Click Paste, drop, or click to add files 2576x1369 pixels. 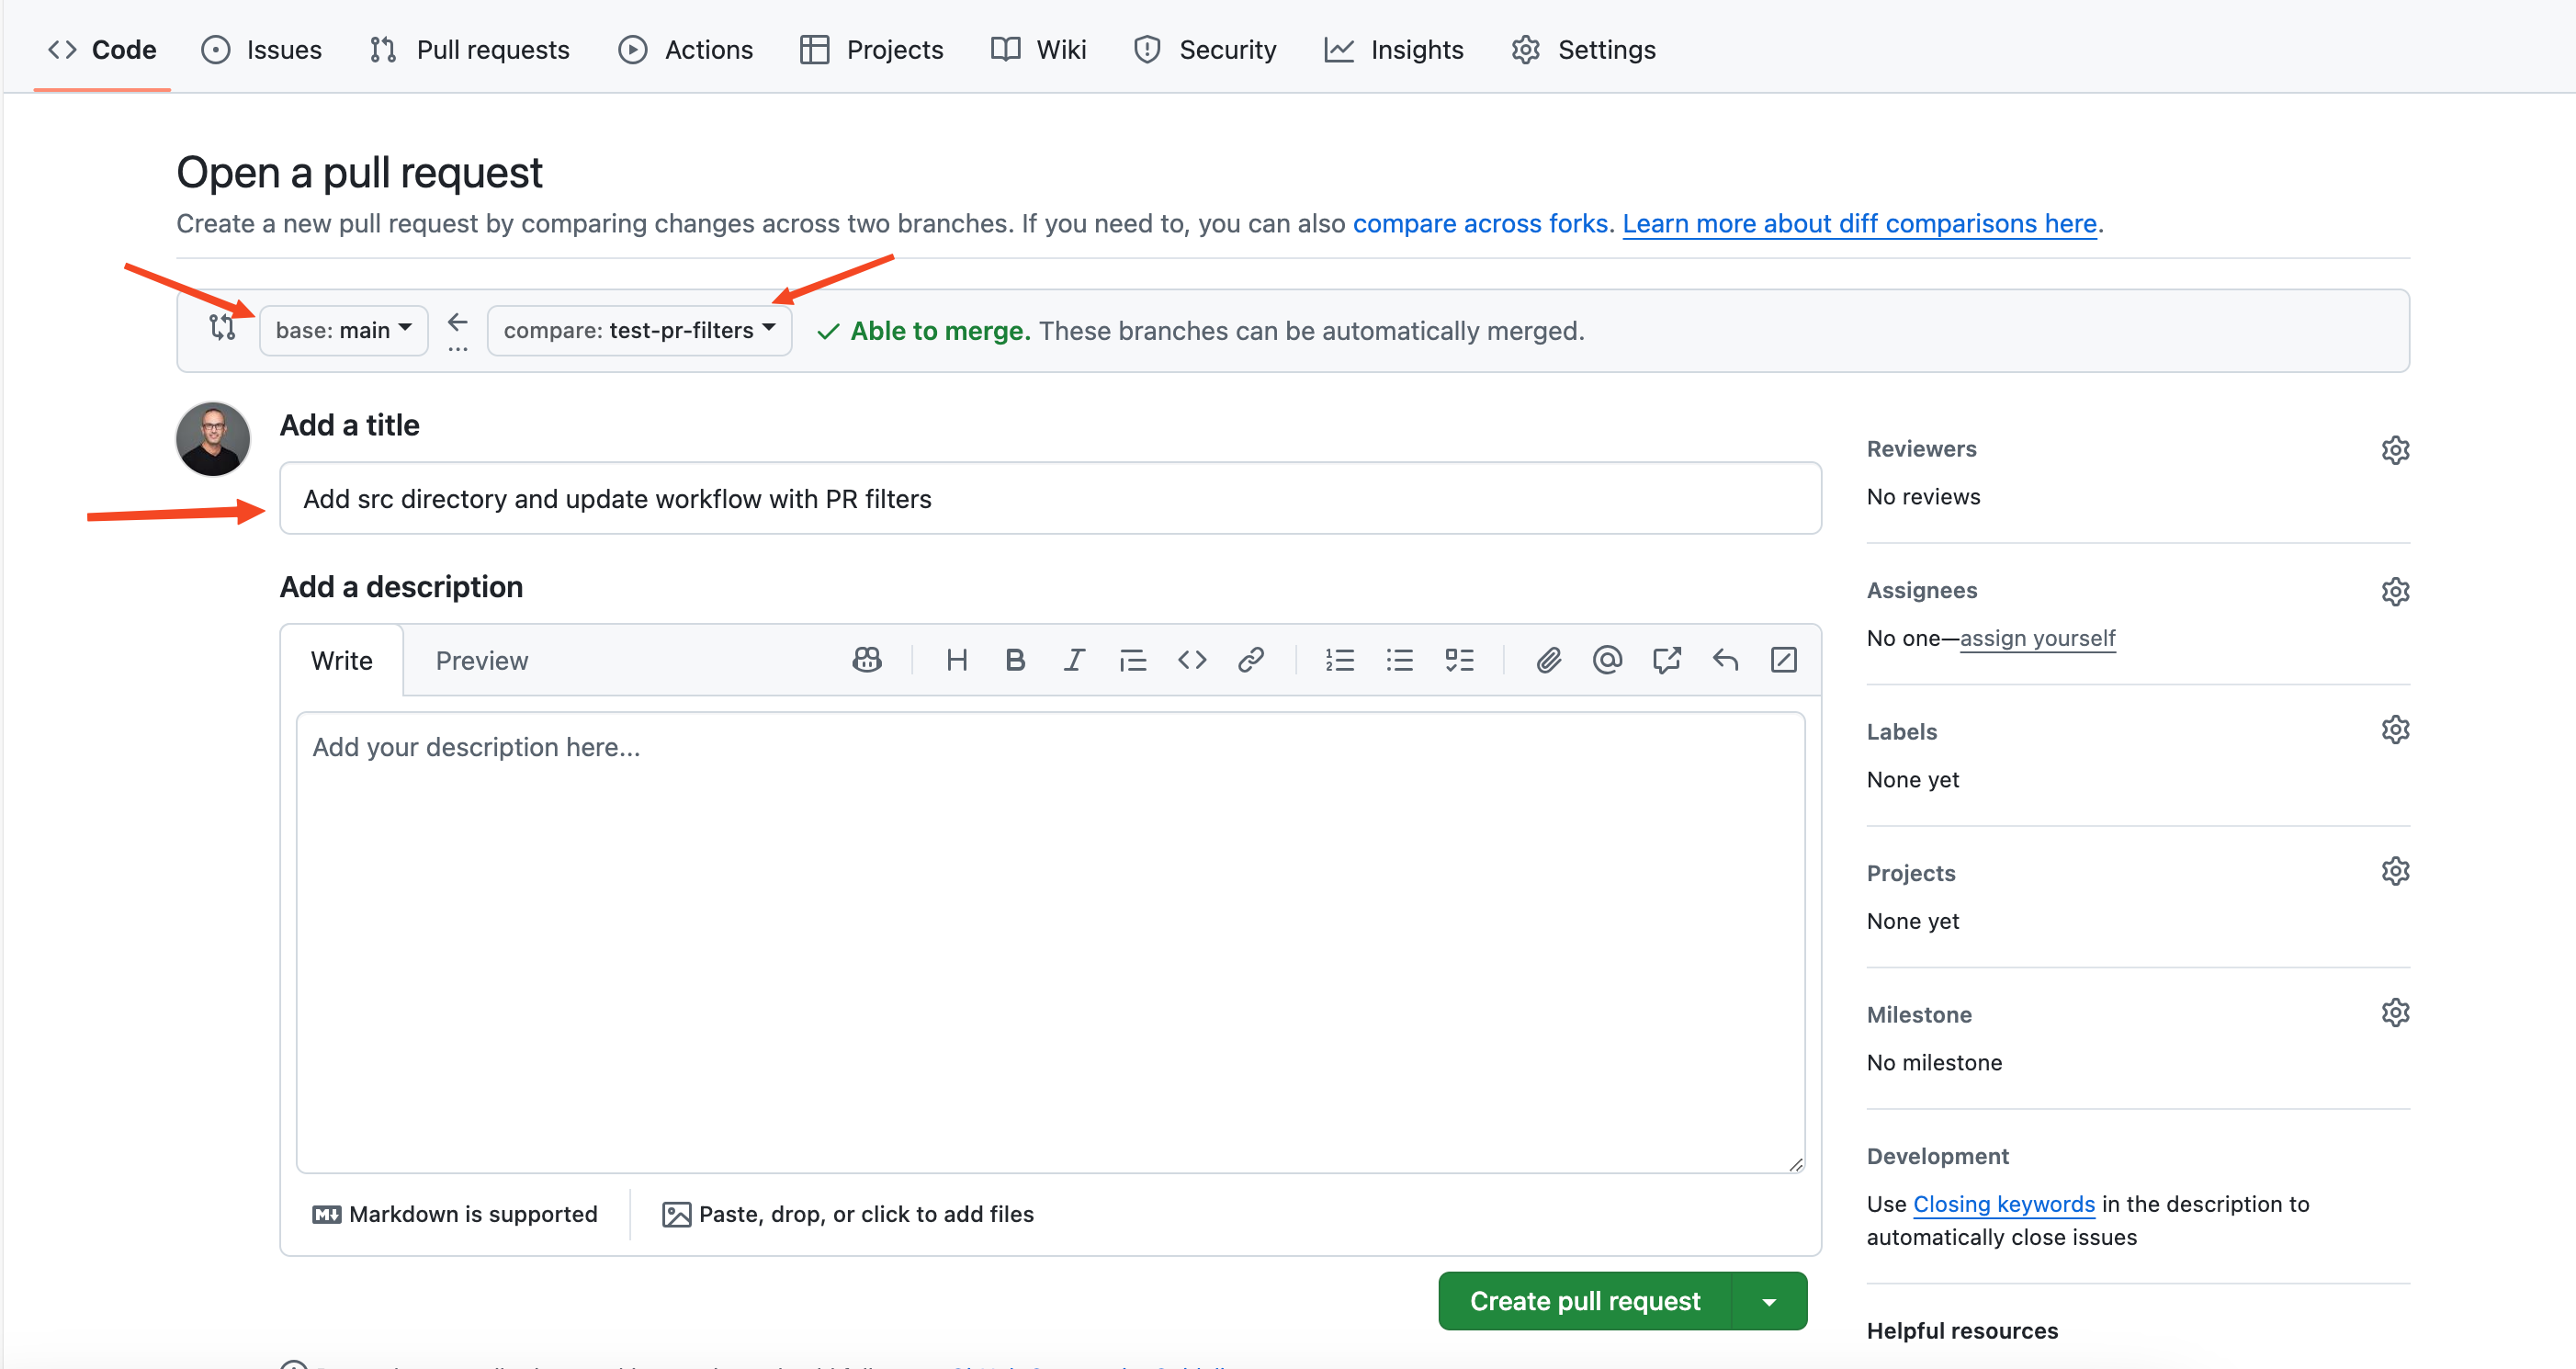click(x=848, y=1214)
